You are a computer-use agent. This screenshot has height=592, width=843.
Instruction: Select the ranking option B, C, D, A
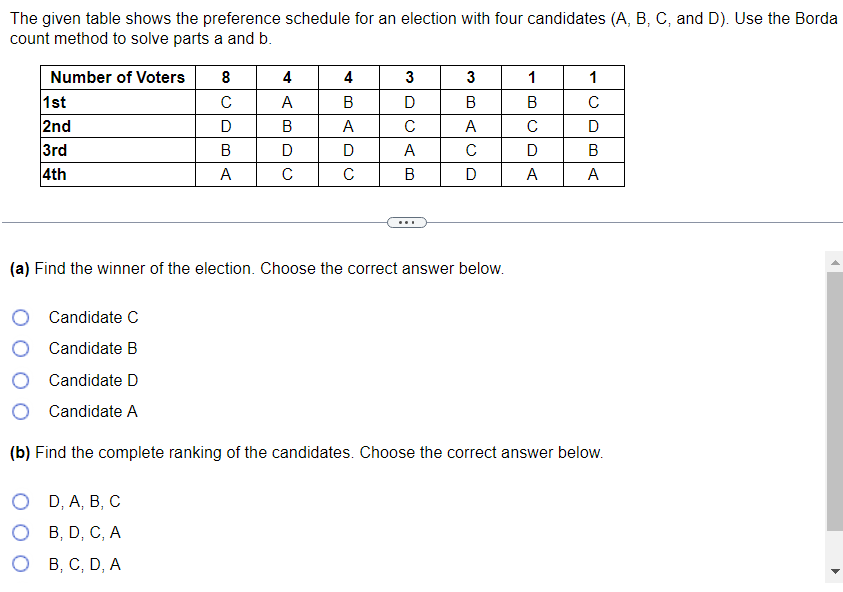tap(20, 563)
